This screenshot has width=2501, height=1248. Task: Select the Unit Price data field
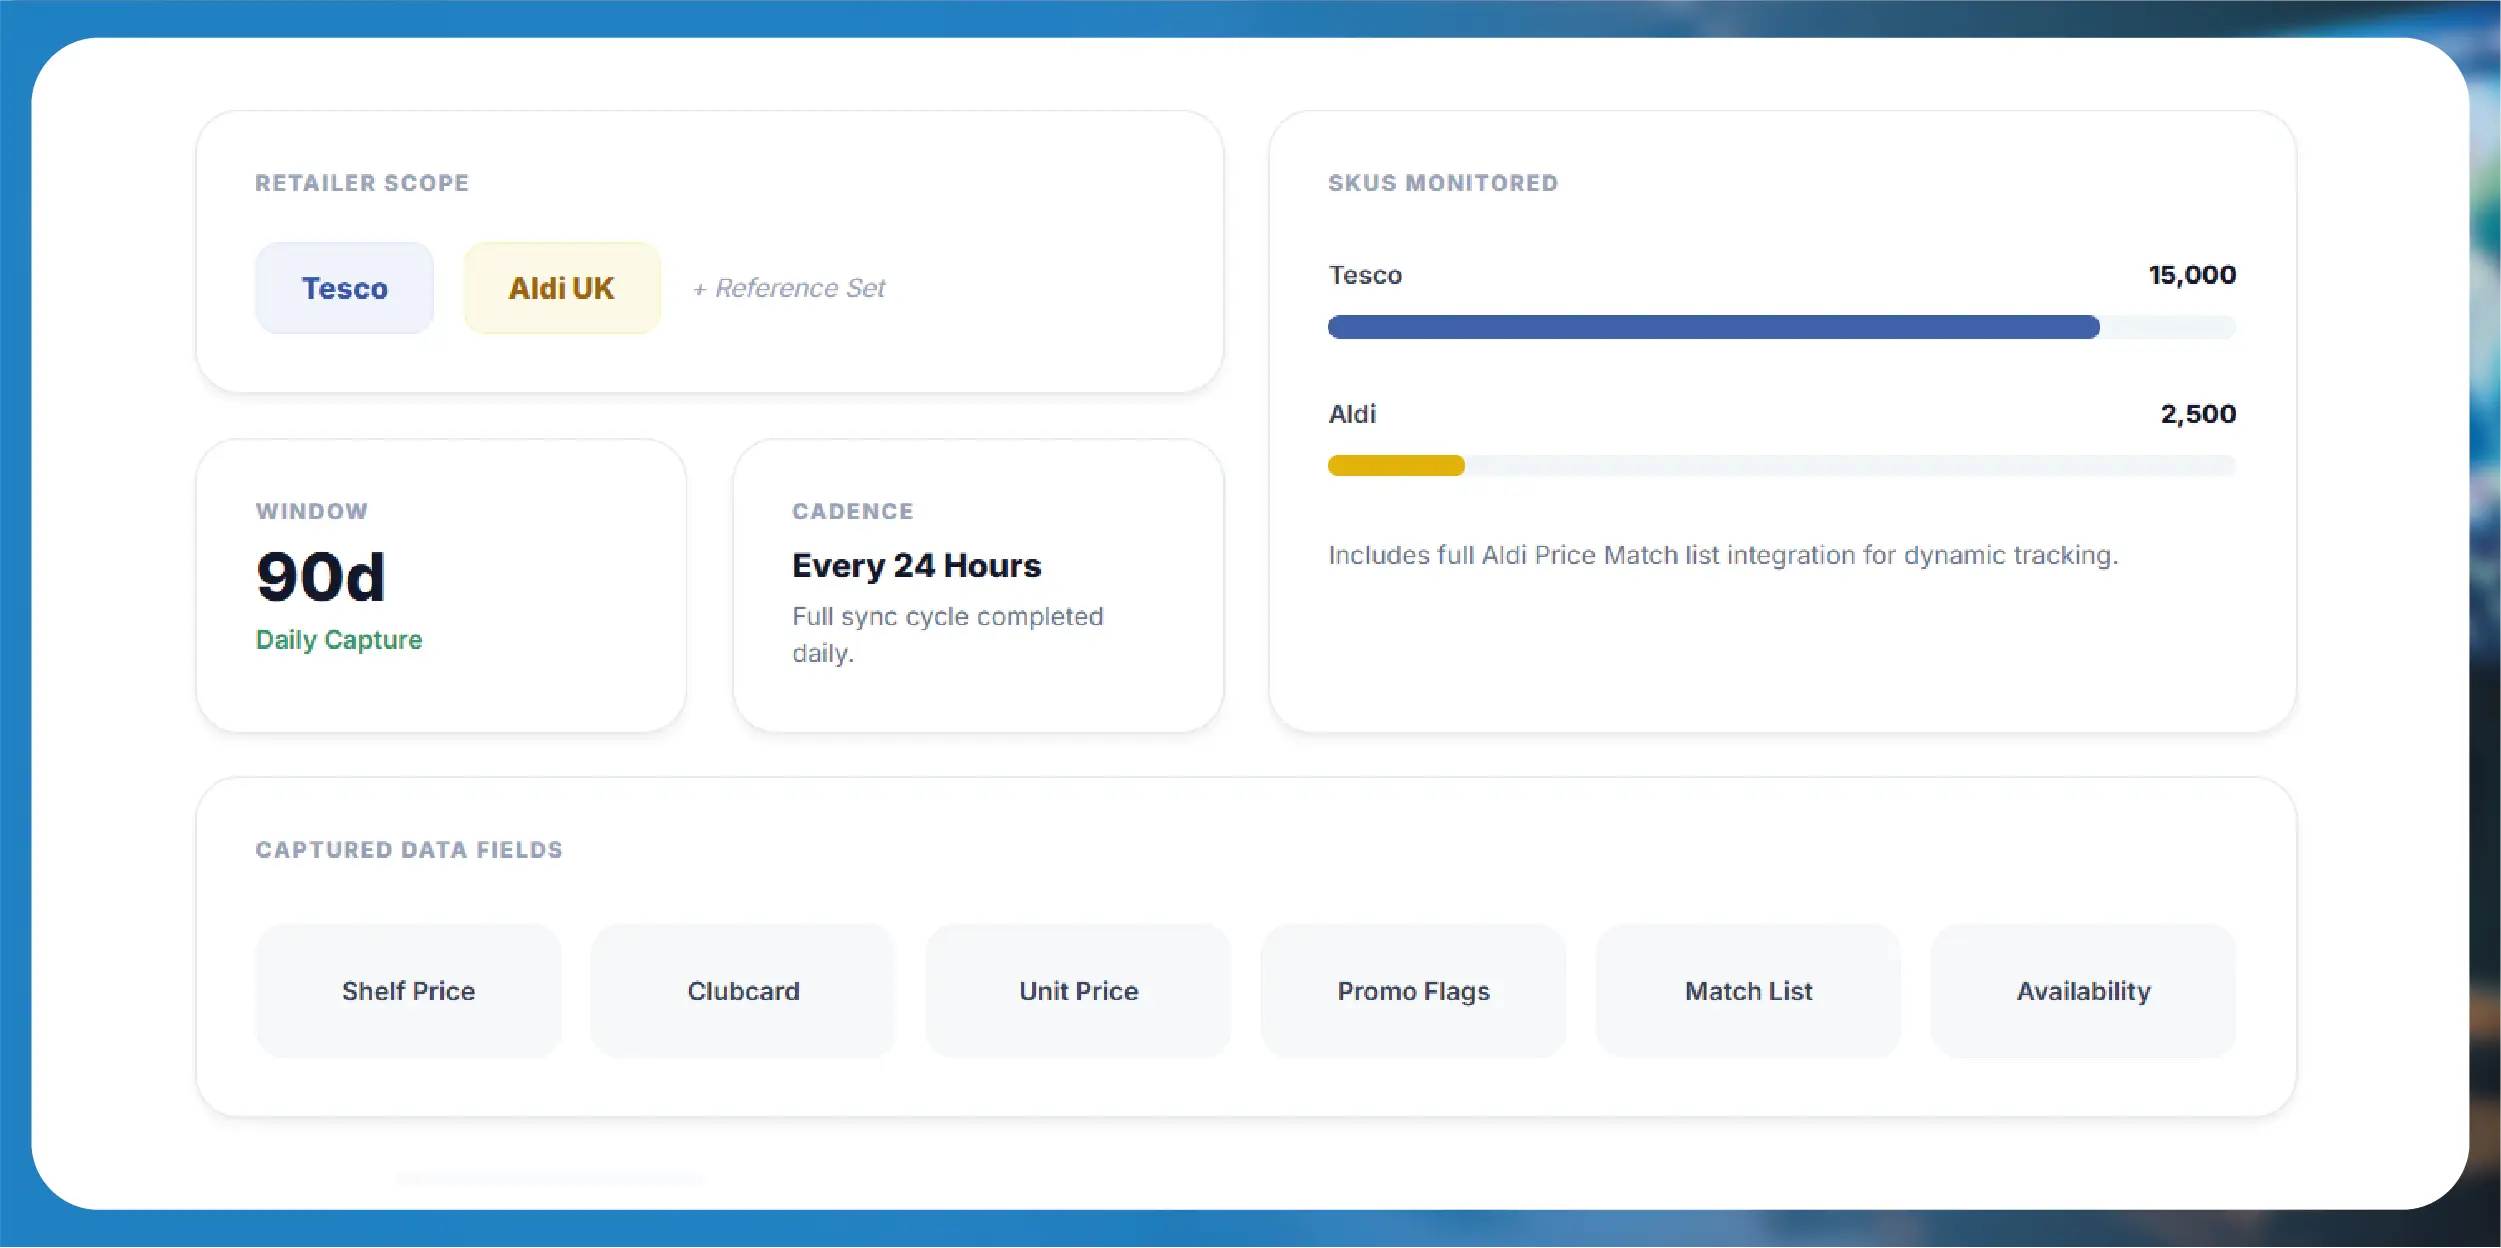point(1078,991)
